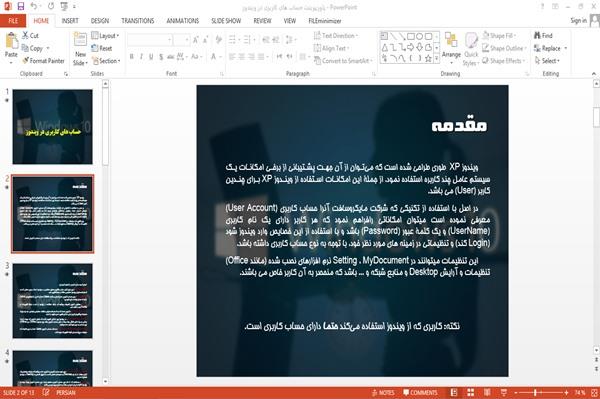Repeat the last action with the Redo icon
600x399 pixels.
51,6
